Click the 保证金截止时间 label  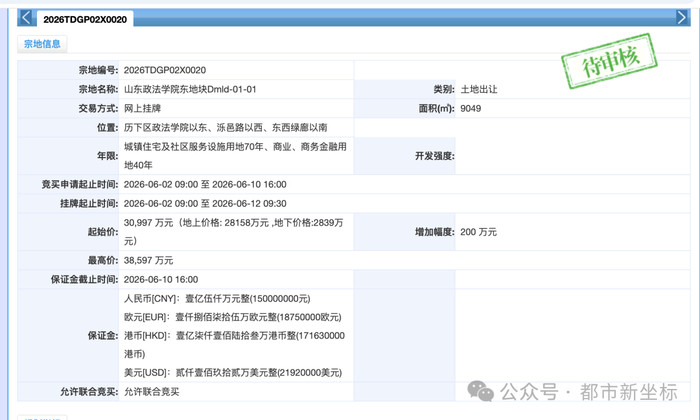[84, 279]
